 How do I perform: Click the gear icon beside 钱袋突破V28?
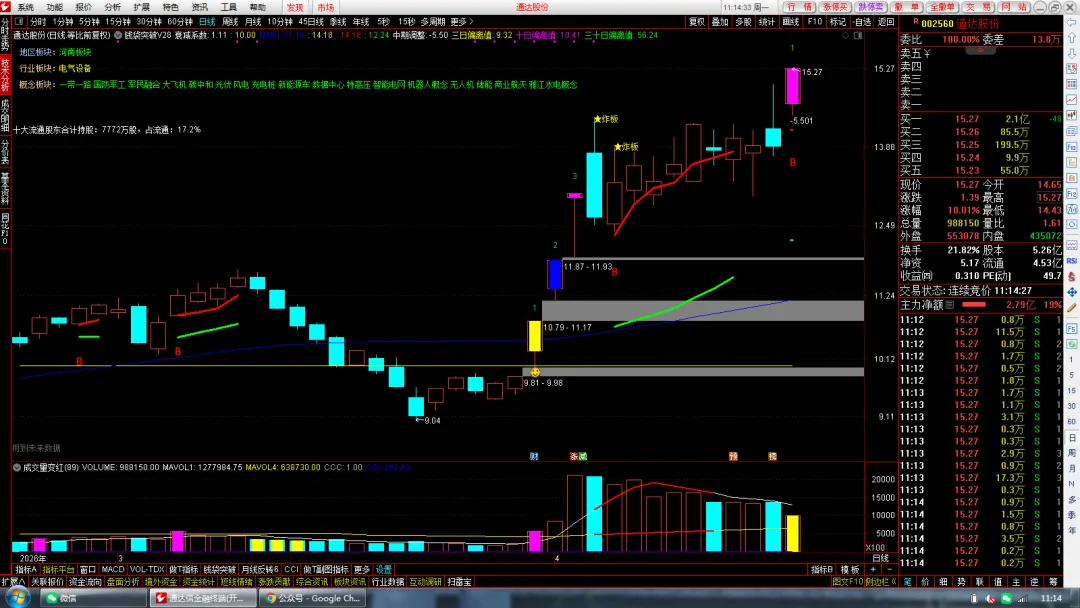tap(118, 35)
